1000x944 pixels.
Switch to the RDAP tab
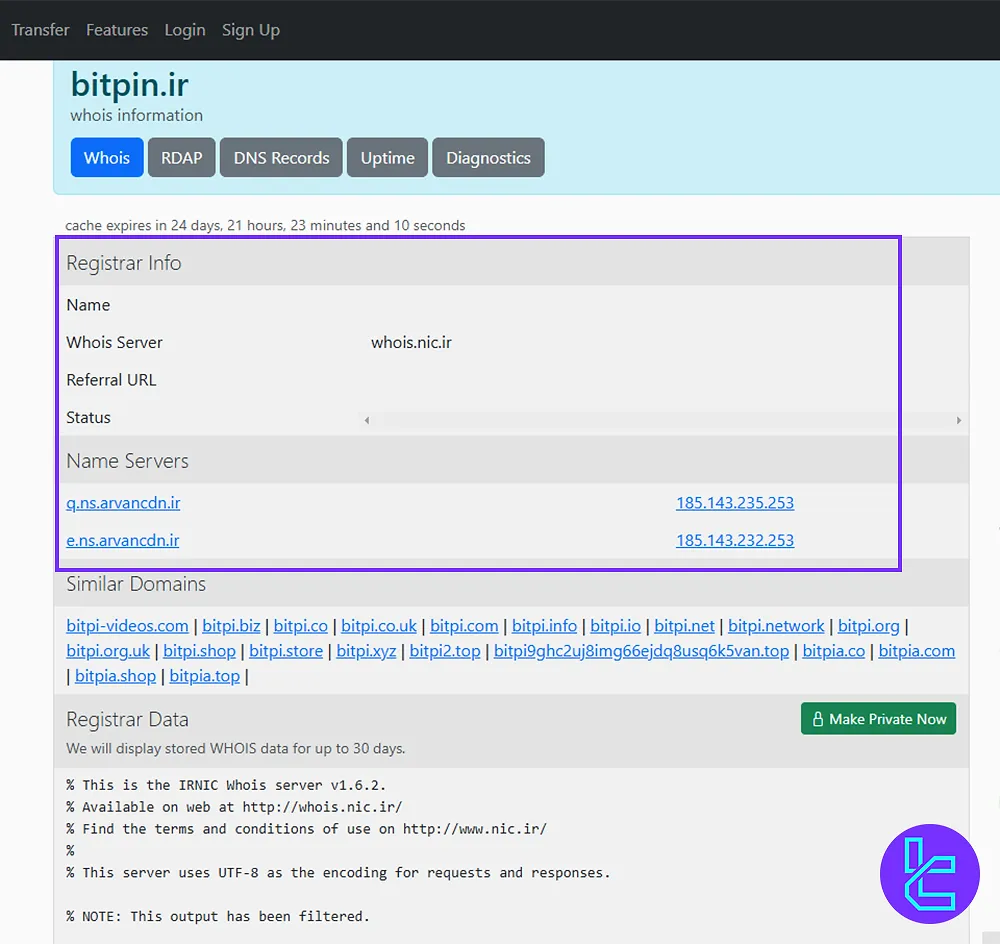(181, 157)
